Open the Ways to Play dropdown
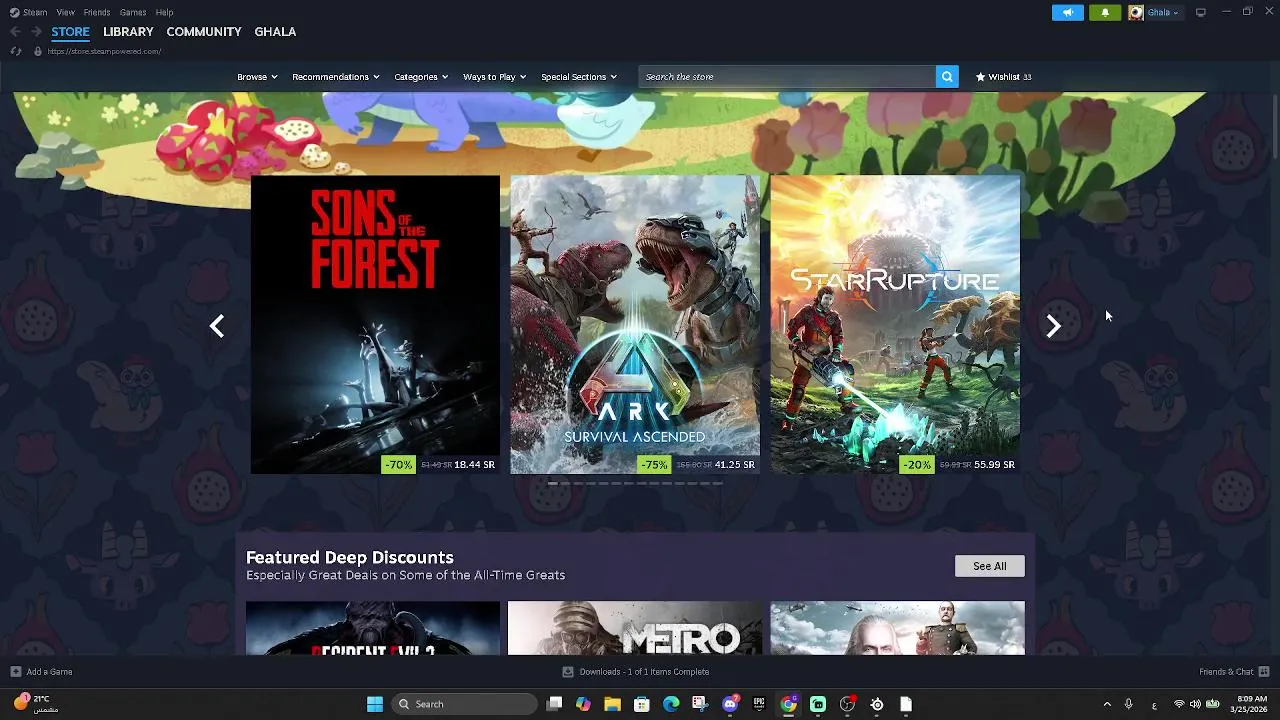 pyautogui.click(x=495, y=77)
